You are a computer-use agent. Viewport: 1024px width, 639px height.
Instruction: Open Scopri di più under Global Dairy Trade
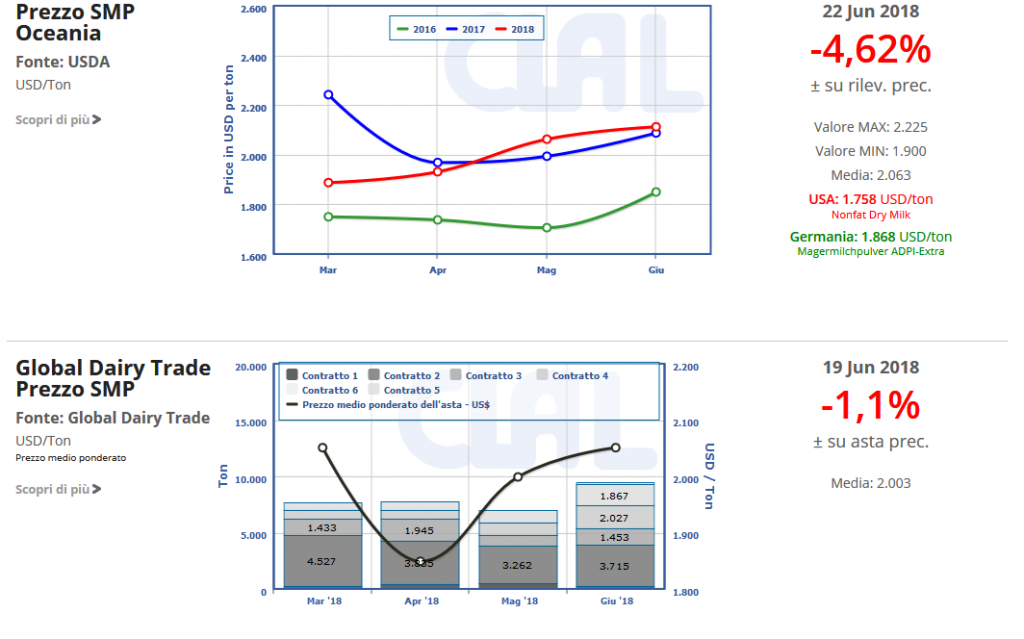tap(58, 490)
